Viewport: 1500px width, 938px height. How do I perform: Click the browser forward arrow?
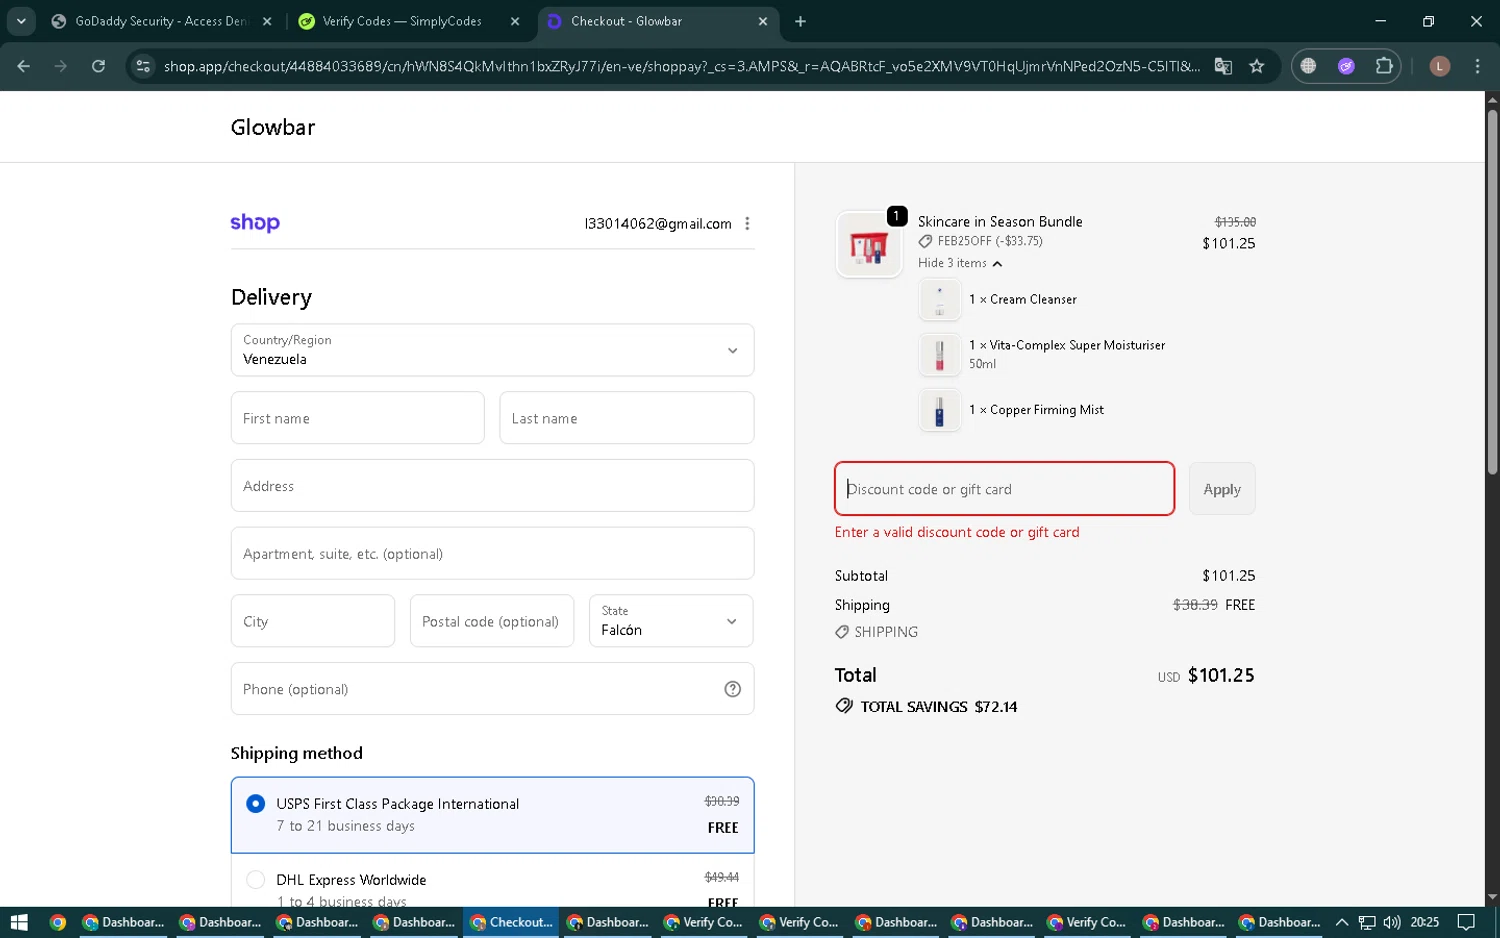[61, 66]
